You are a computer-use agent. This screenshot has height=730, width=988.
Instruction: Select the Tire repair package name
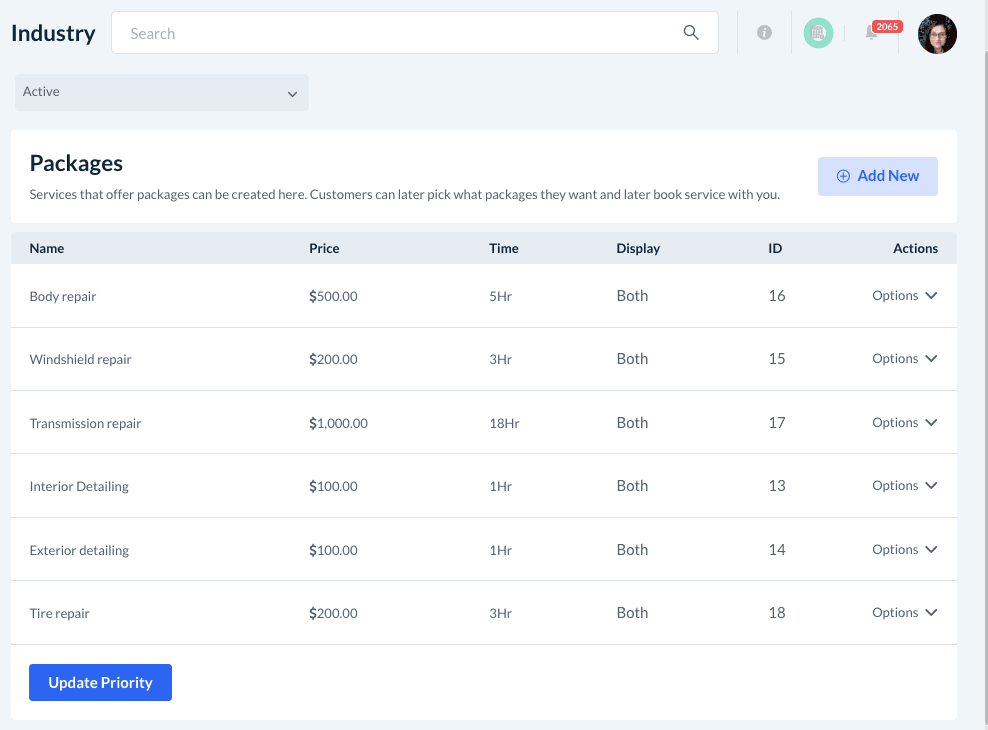60,614
